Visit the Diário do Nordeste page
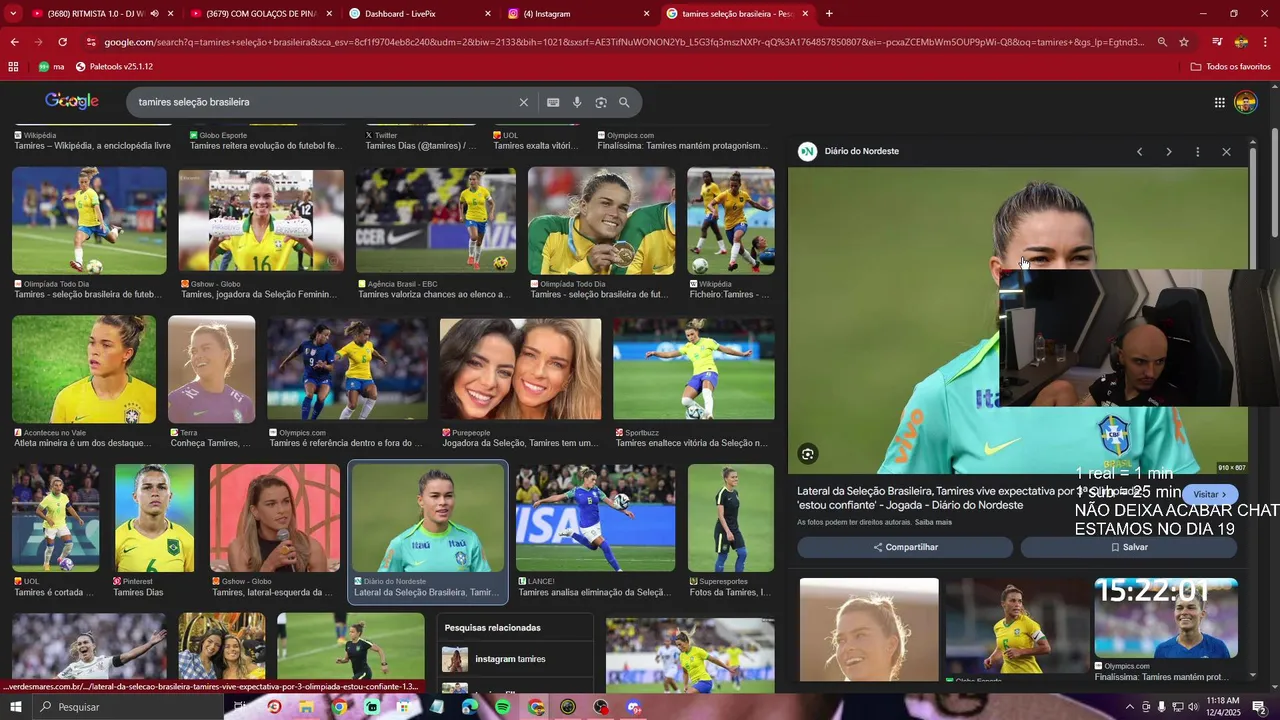The height and width of the screenshot is (720, 1280). 1210,495
